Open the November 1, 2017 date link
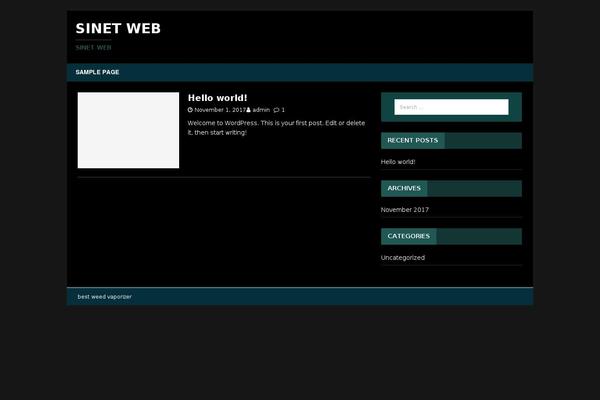 pos(220,110)
